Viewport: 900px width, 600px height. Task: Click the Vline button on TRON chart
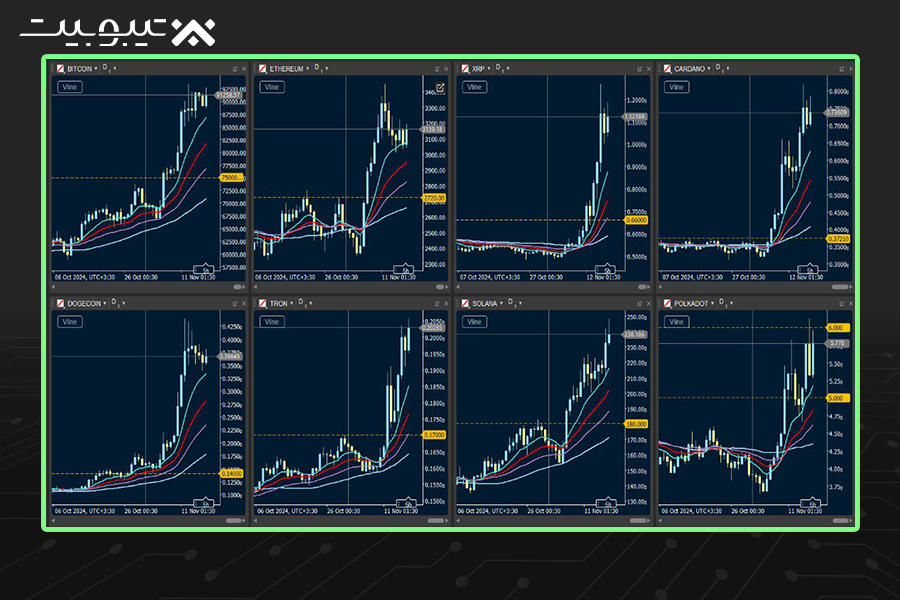click(271, 322)
